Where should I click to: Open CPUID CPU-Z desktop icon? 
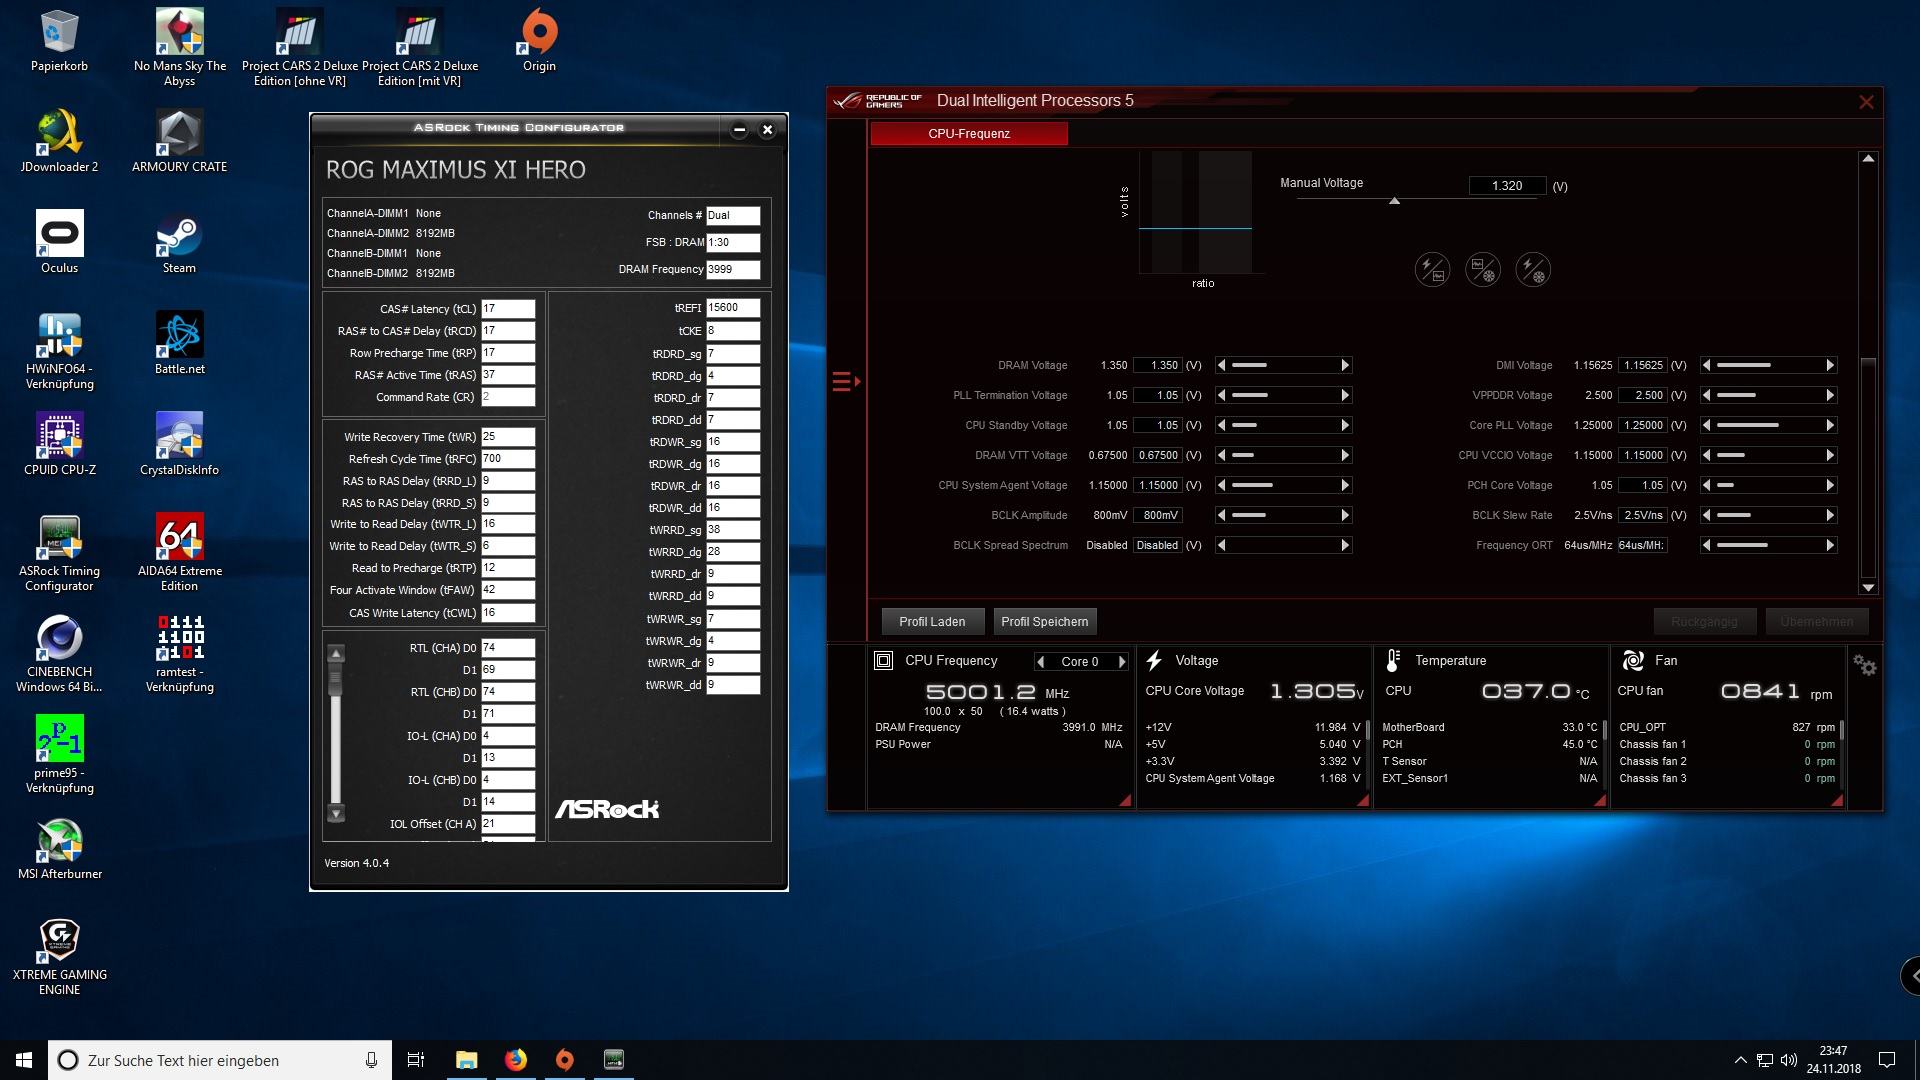[x=59, y=444]
